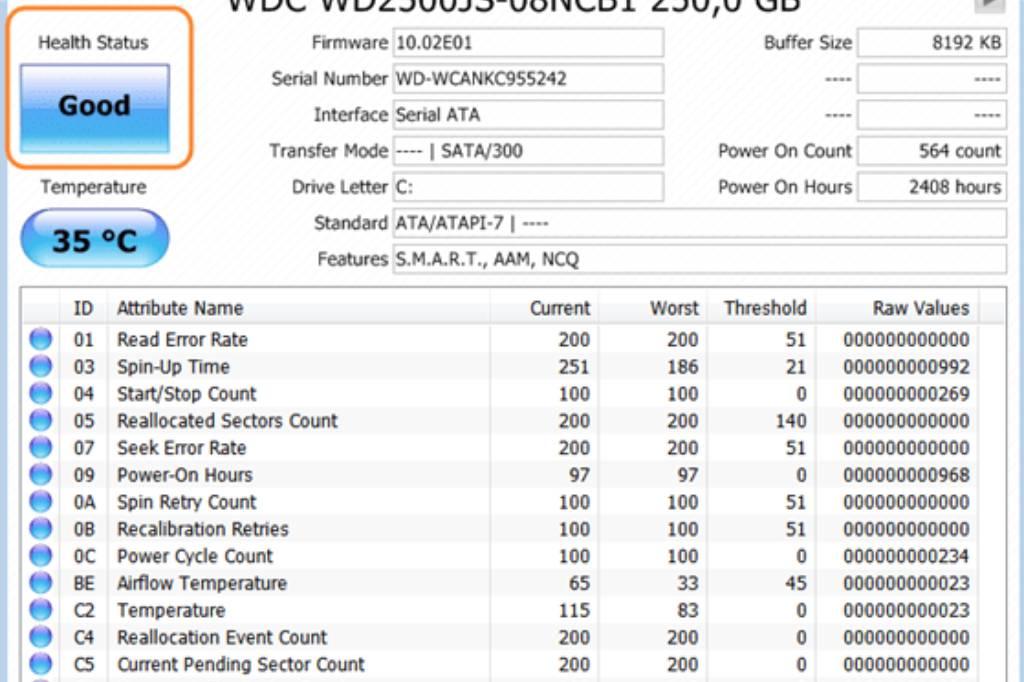The height and width of the screenshot is (682, 1024).
Task: Click the Seek Error Rate status orb
Action: tap(41, 448)
